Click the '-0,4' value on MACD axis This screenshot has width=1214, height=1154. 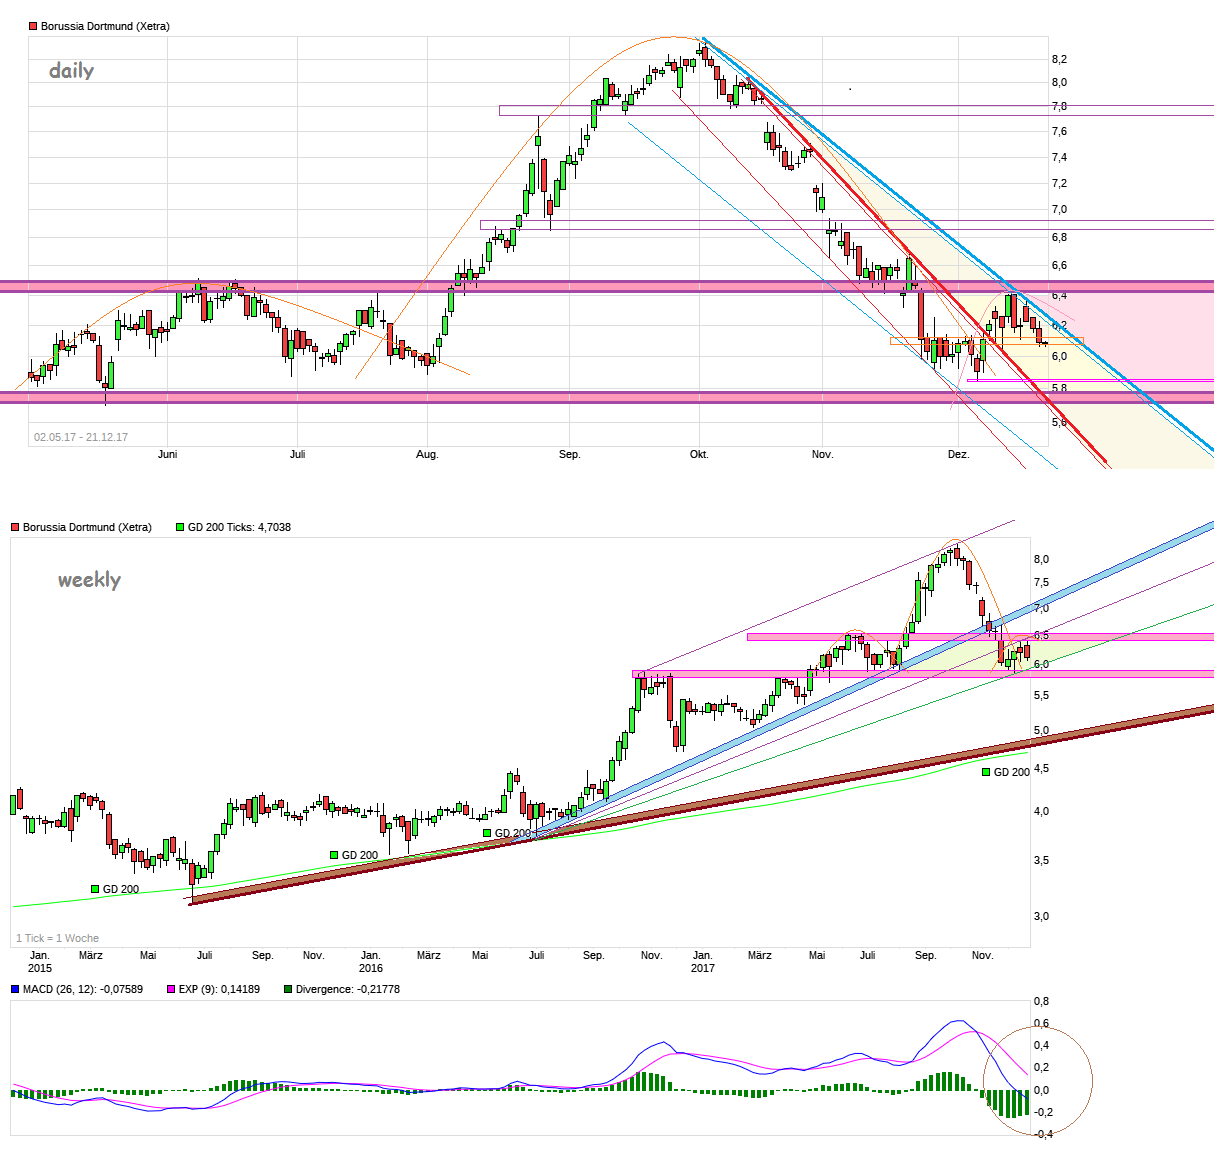(1043, 1134)
